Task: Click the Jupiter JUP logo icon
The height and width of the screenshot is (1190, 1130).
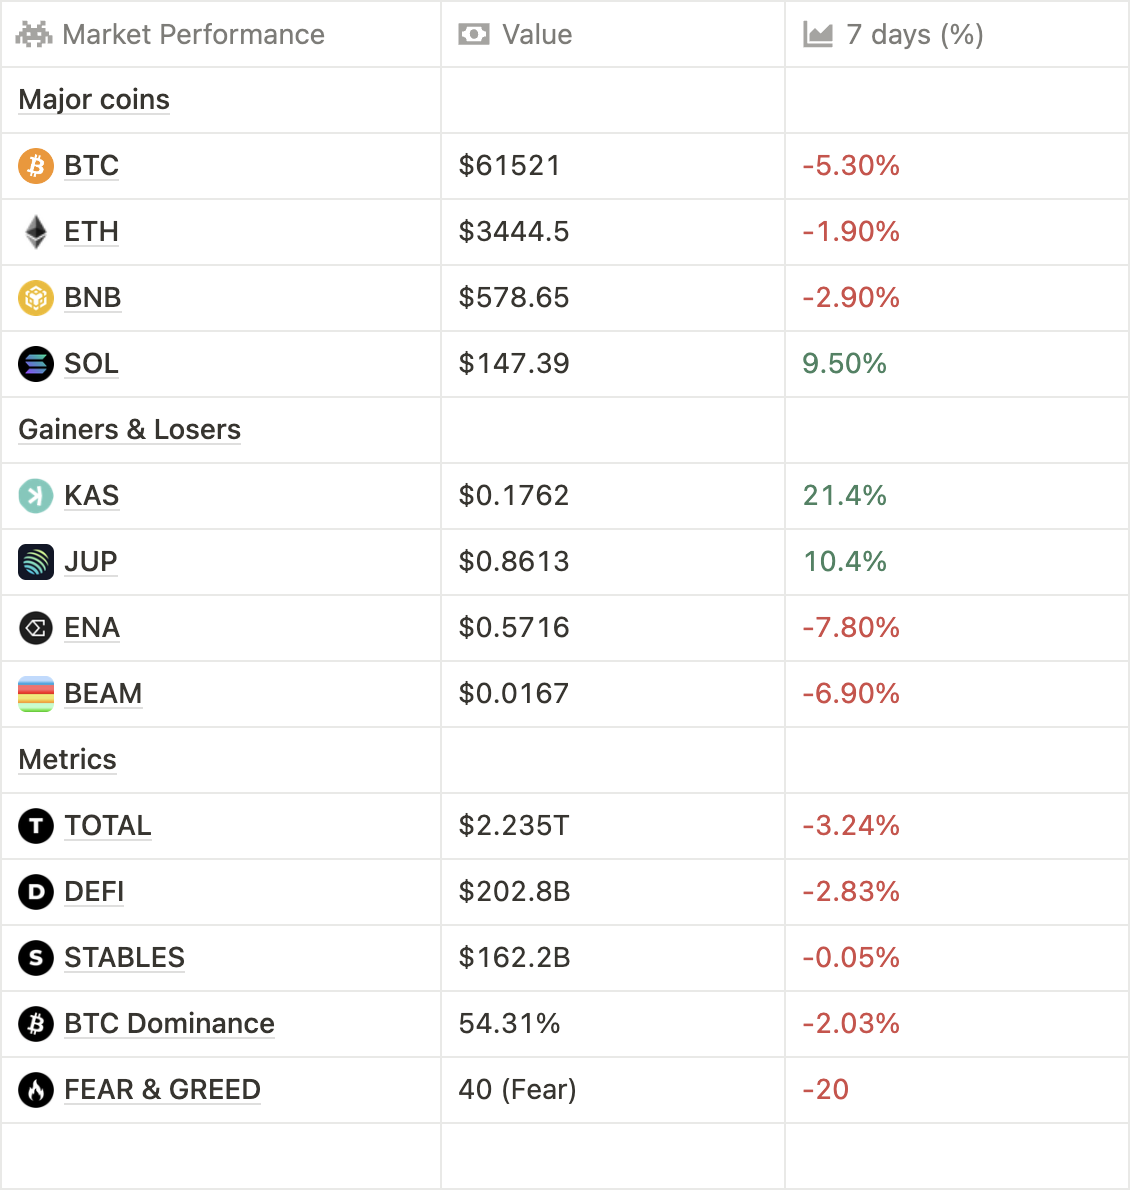Action: tap(36, 562)
